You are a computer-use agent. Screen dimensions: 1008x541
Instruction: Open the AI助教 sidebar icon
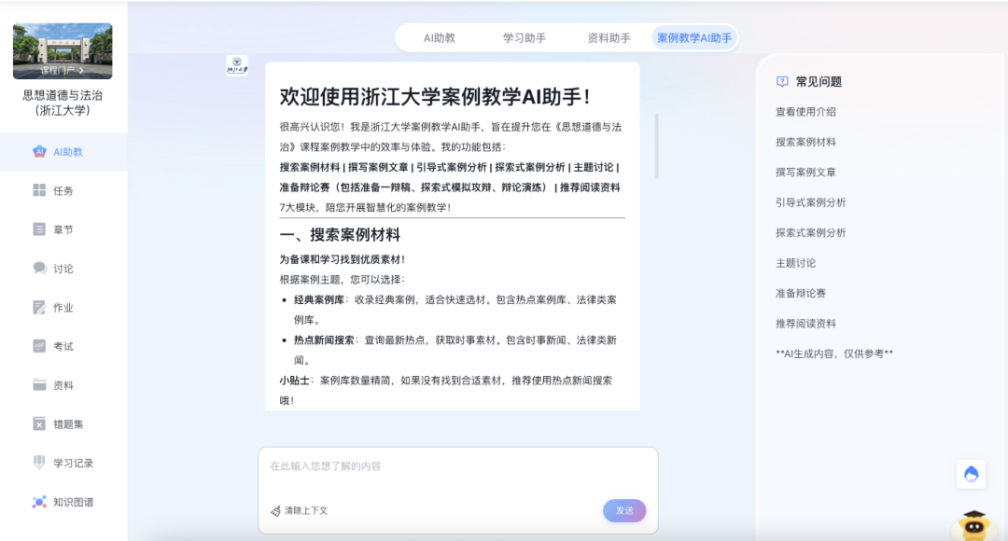pyautogui.click(x=39, y=152)
